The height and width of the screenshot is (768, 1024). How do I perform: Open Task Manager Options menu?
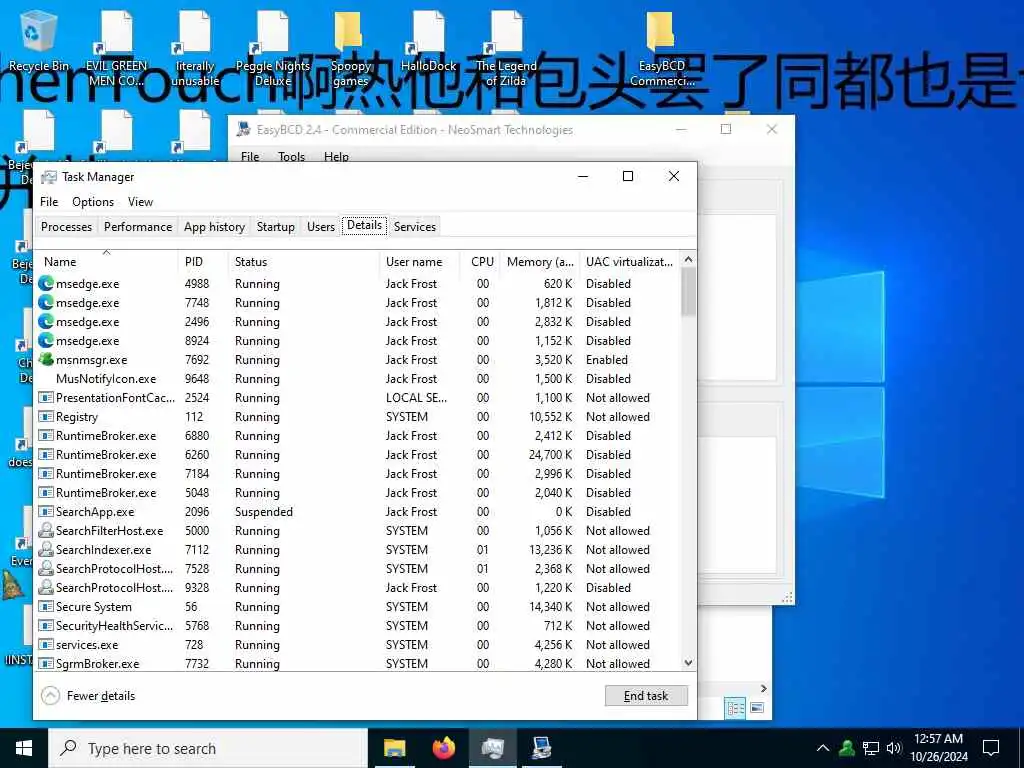point(93,202)
